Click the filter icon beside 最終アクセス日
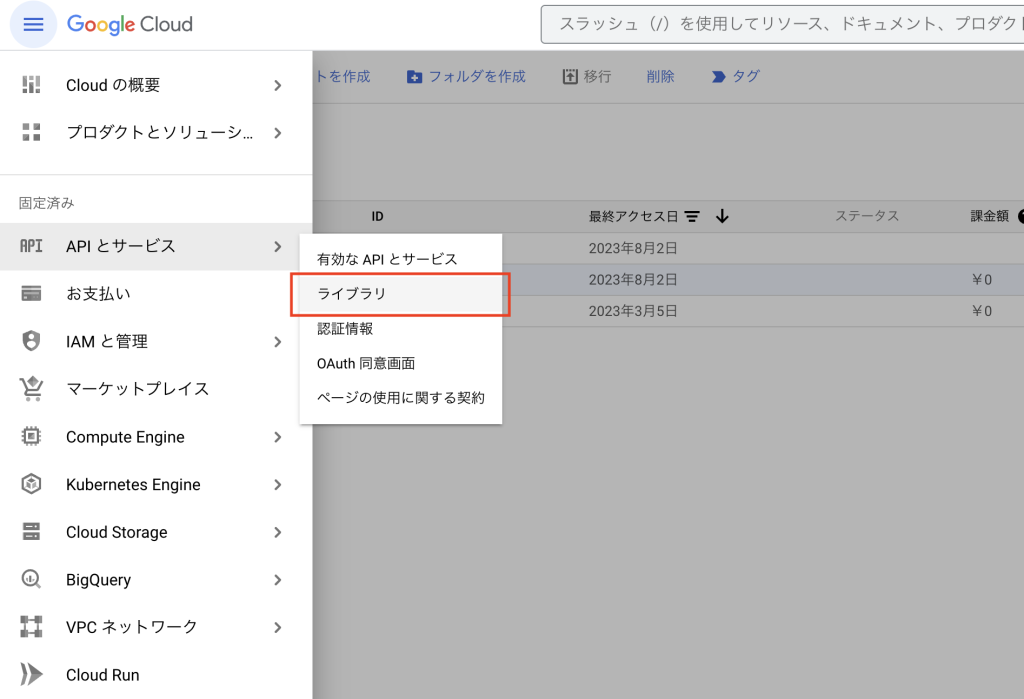The image size is (1024, 699). click(692, 216)
